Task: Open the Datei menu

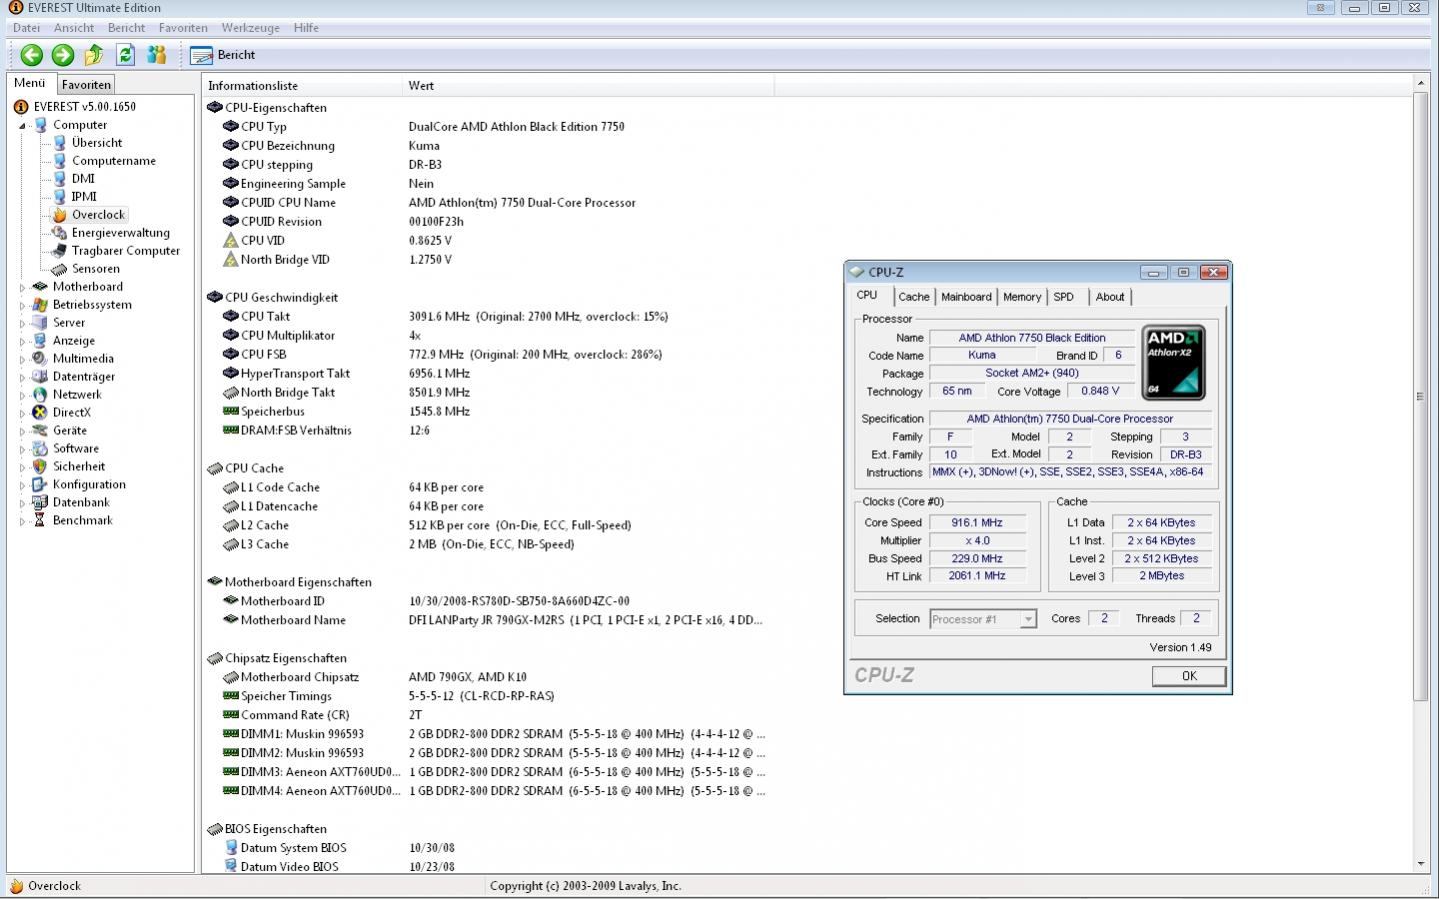Action: pos(26,28)
